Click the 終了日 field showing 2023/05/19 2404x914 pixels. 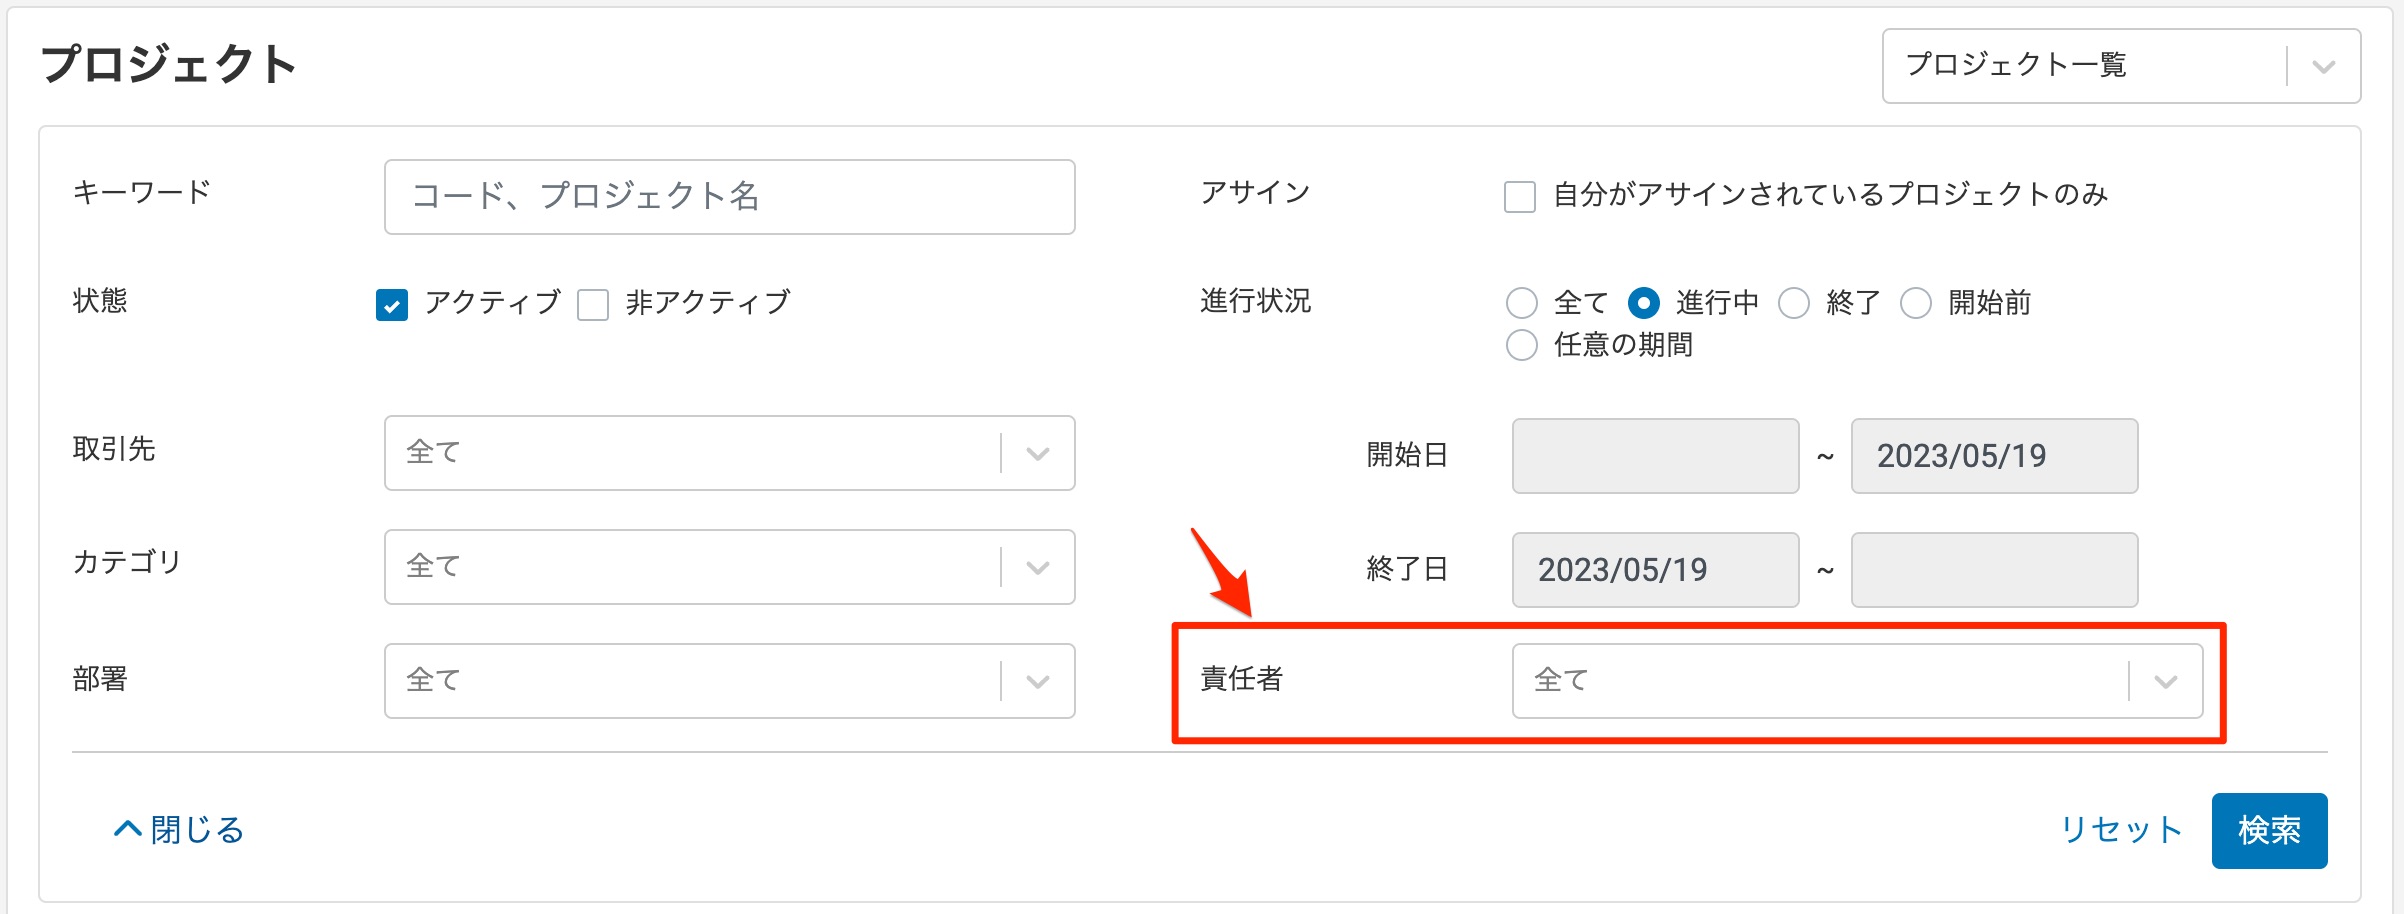[1656, 570]
